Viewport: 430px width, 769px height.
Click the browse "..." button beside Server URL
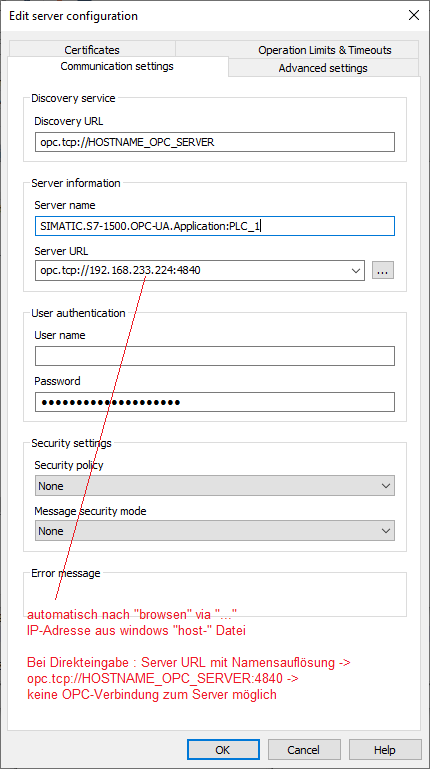(x=383, y=270)
